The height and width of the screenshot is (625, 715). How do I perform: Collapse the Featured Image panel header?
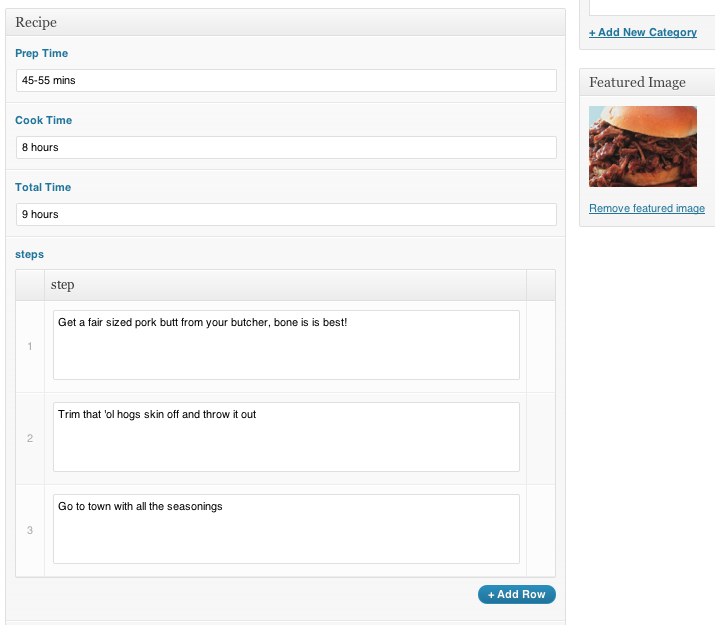click(647, 82)
